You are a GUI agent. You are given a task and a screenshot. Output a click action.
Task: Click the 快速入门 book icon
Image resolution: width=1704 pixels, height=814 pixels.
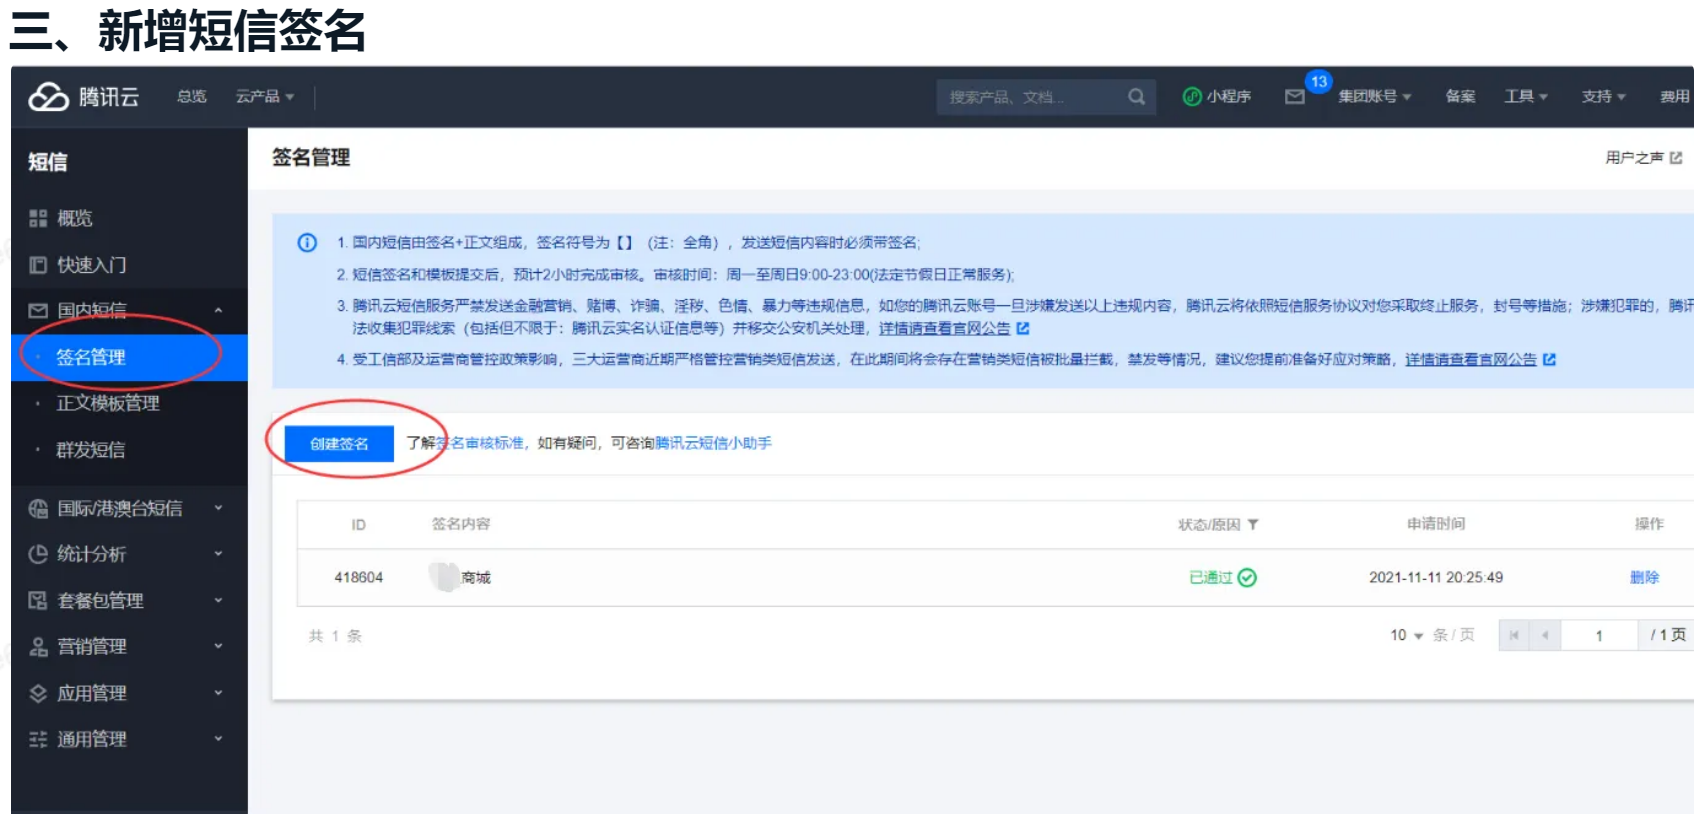[x=38, y=265]
